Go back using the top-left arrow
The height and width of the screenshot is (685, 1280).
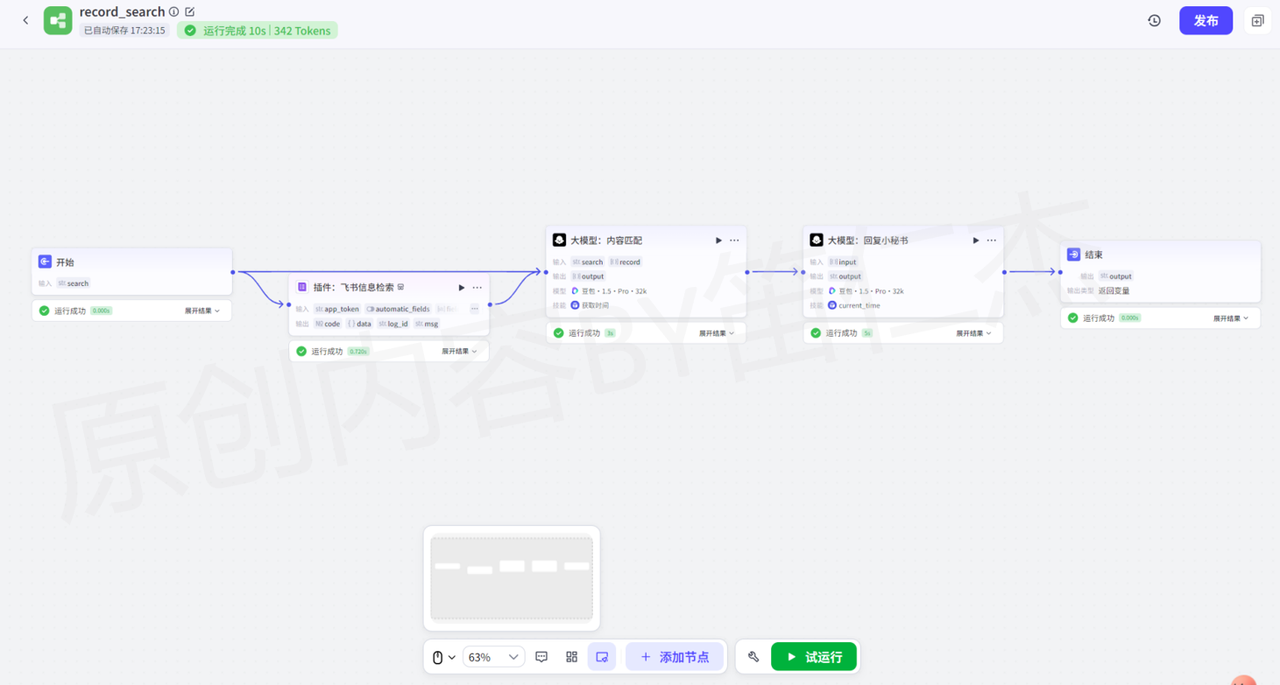(26, 20)
